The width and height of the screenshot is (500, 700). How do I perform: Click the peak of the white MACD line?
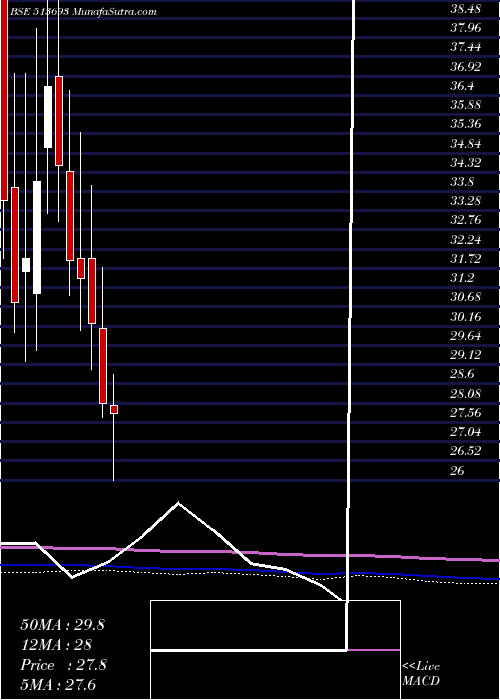point(179,503)
